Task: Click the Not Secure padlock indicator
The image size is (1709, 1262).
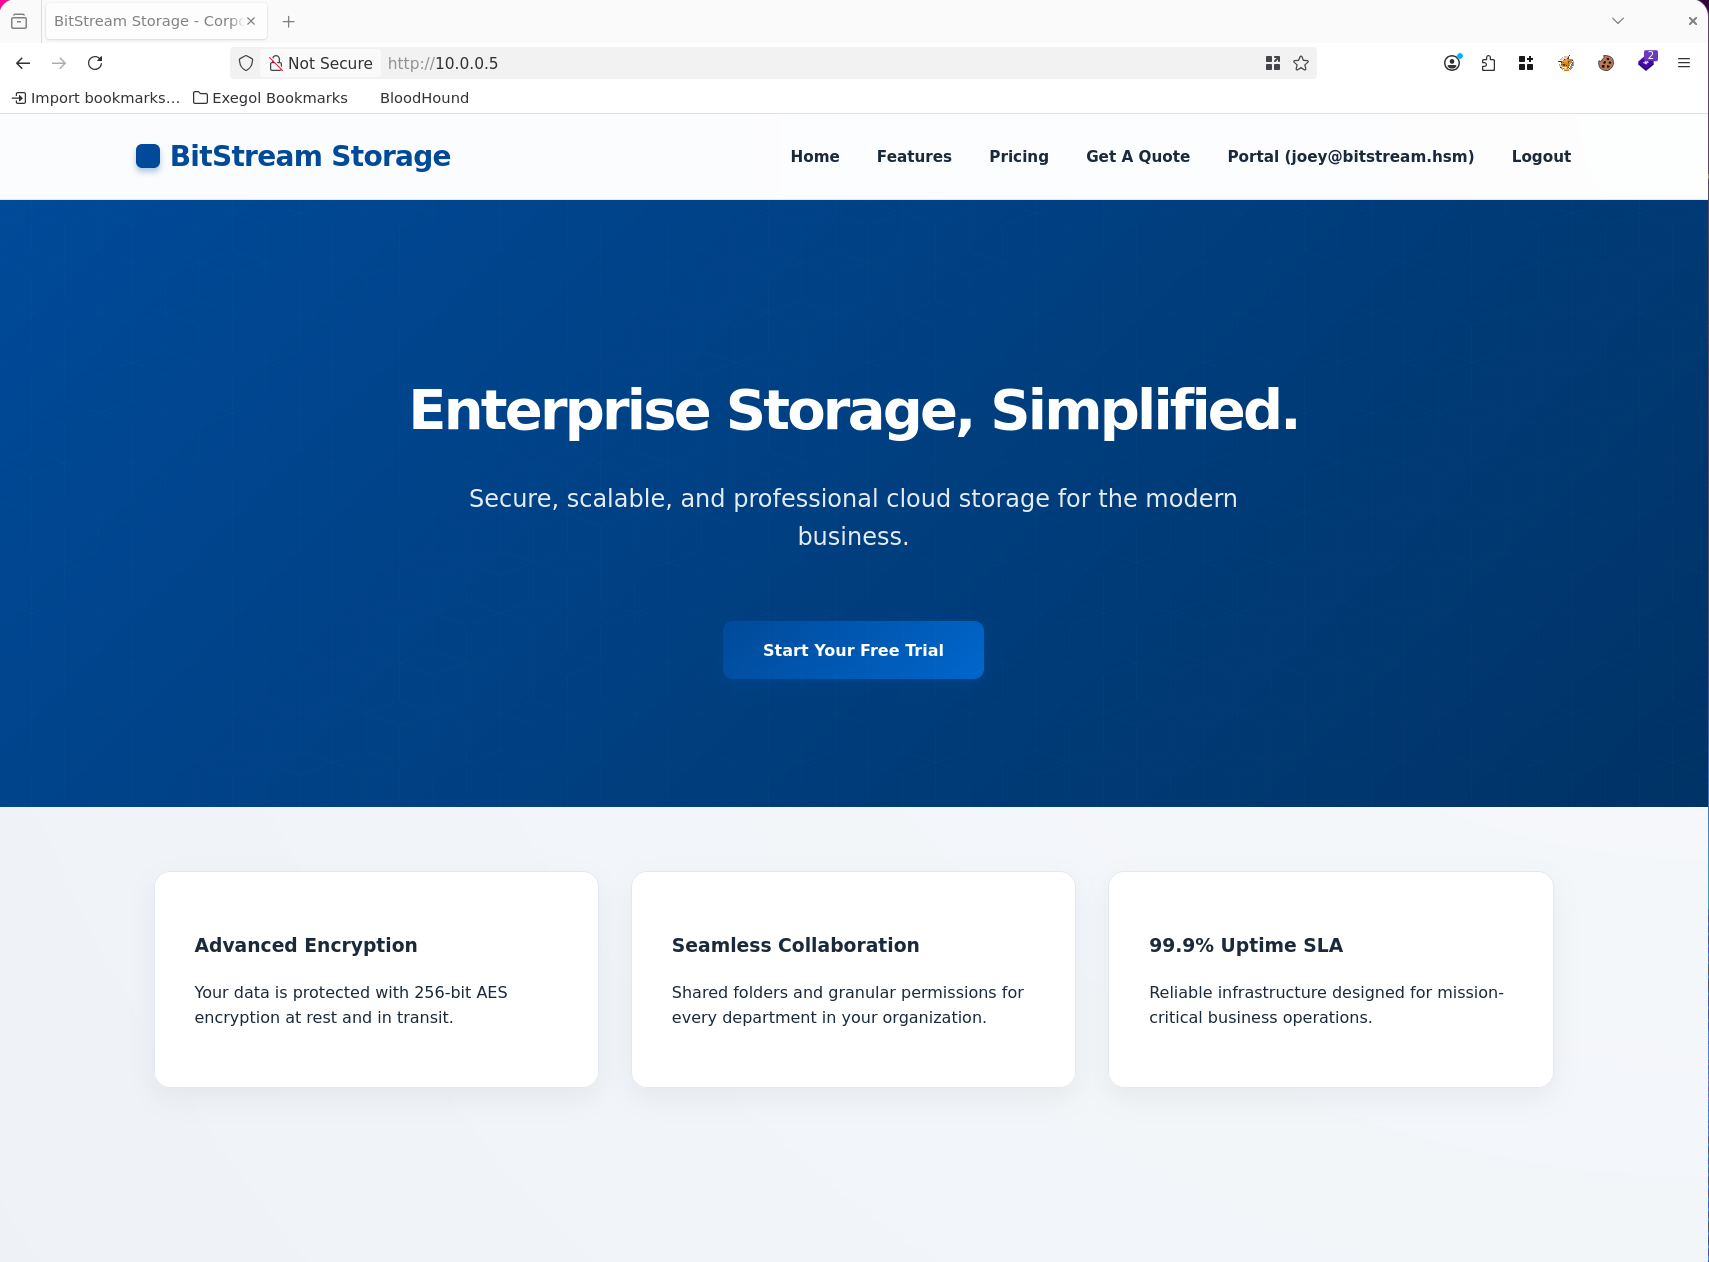Action: click(321, 63)
